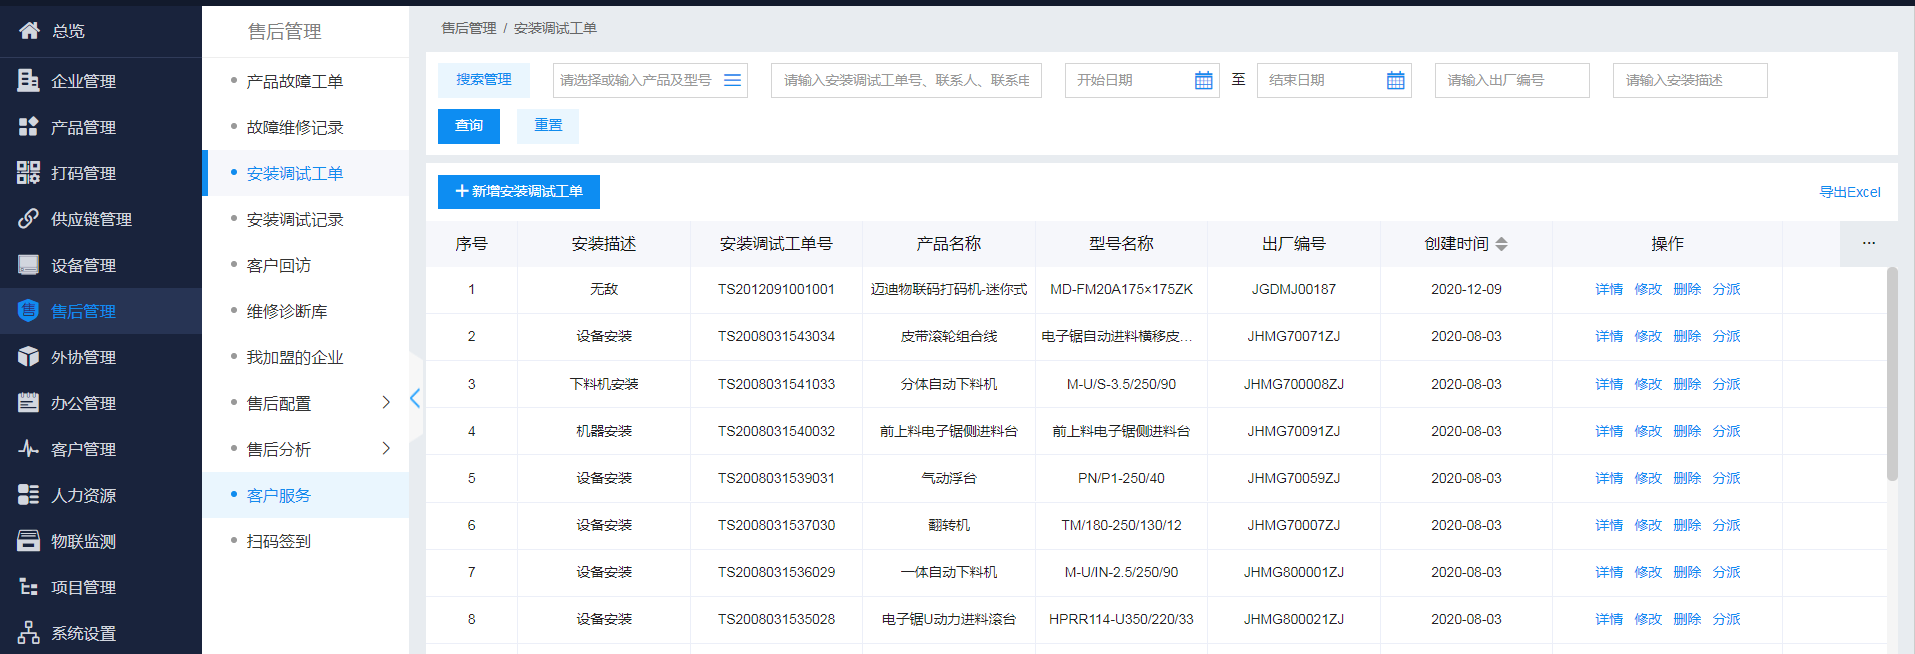Click the 请输入出厂编号 input field
This screenshot has width=1915, height=654.
pos(1511,80)
